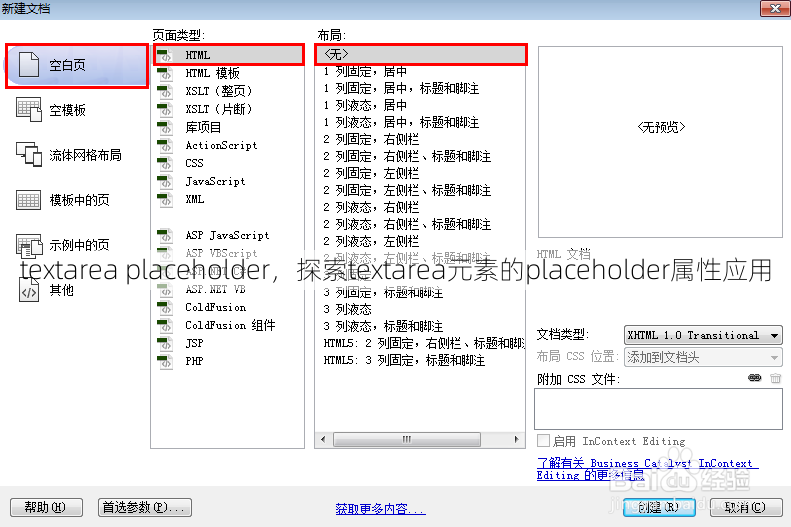Select layout HTML5: 3 列固定，标题和脚注
This screenshot has width=791, height=527.
click(404, 361)
